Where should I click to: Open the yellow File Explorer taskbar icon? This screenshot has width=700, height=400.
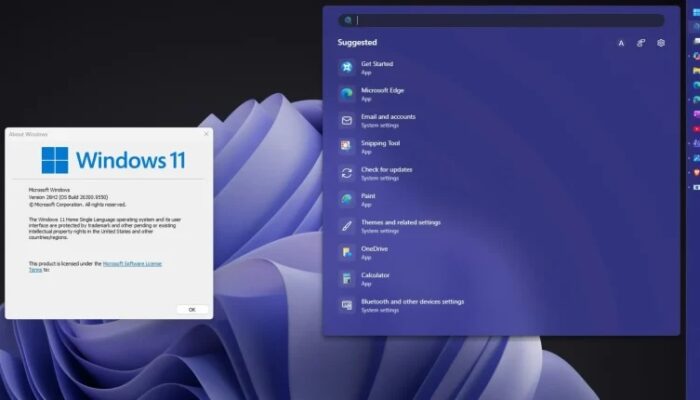(x=696, y=71)
